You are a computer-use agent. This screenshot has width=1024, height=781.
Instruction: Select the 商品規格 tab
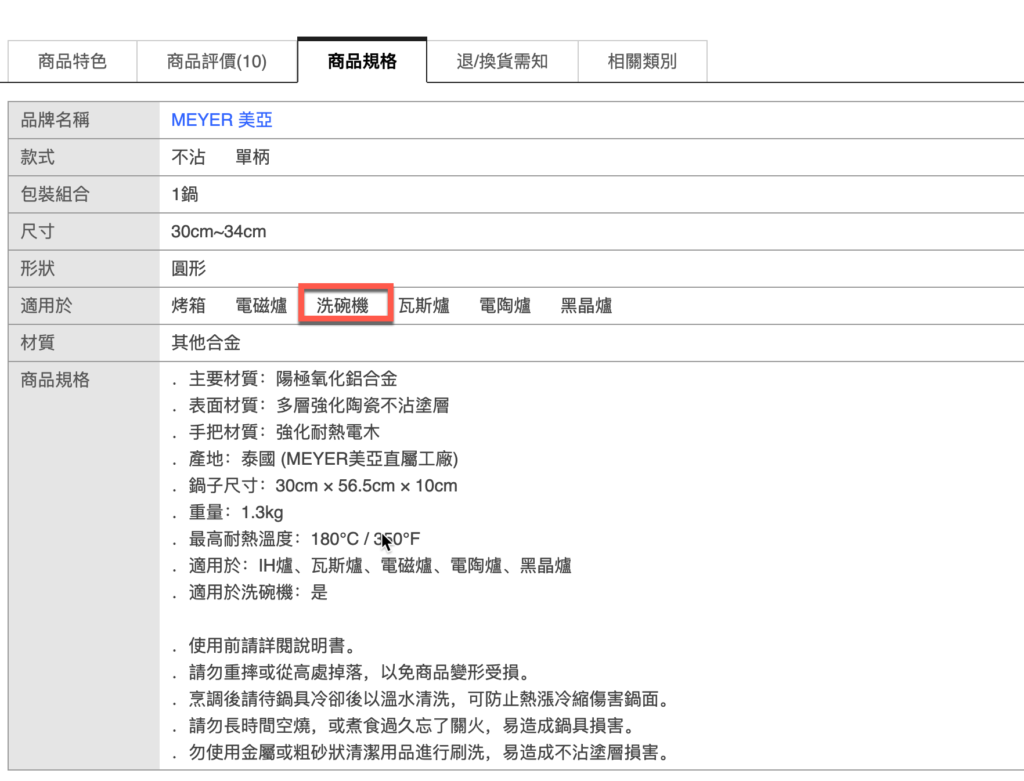(x=362, y=61)
